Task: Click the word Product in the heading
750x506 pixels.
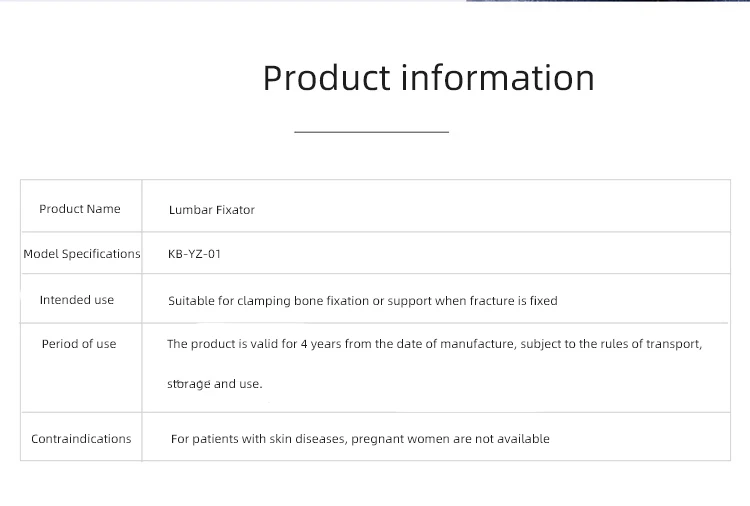Action: point(327,78)
